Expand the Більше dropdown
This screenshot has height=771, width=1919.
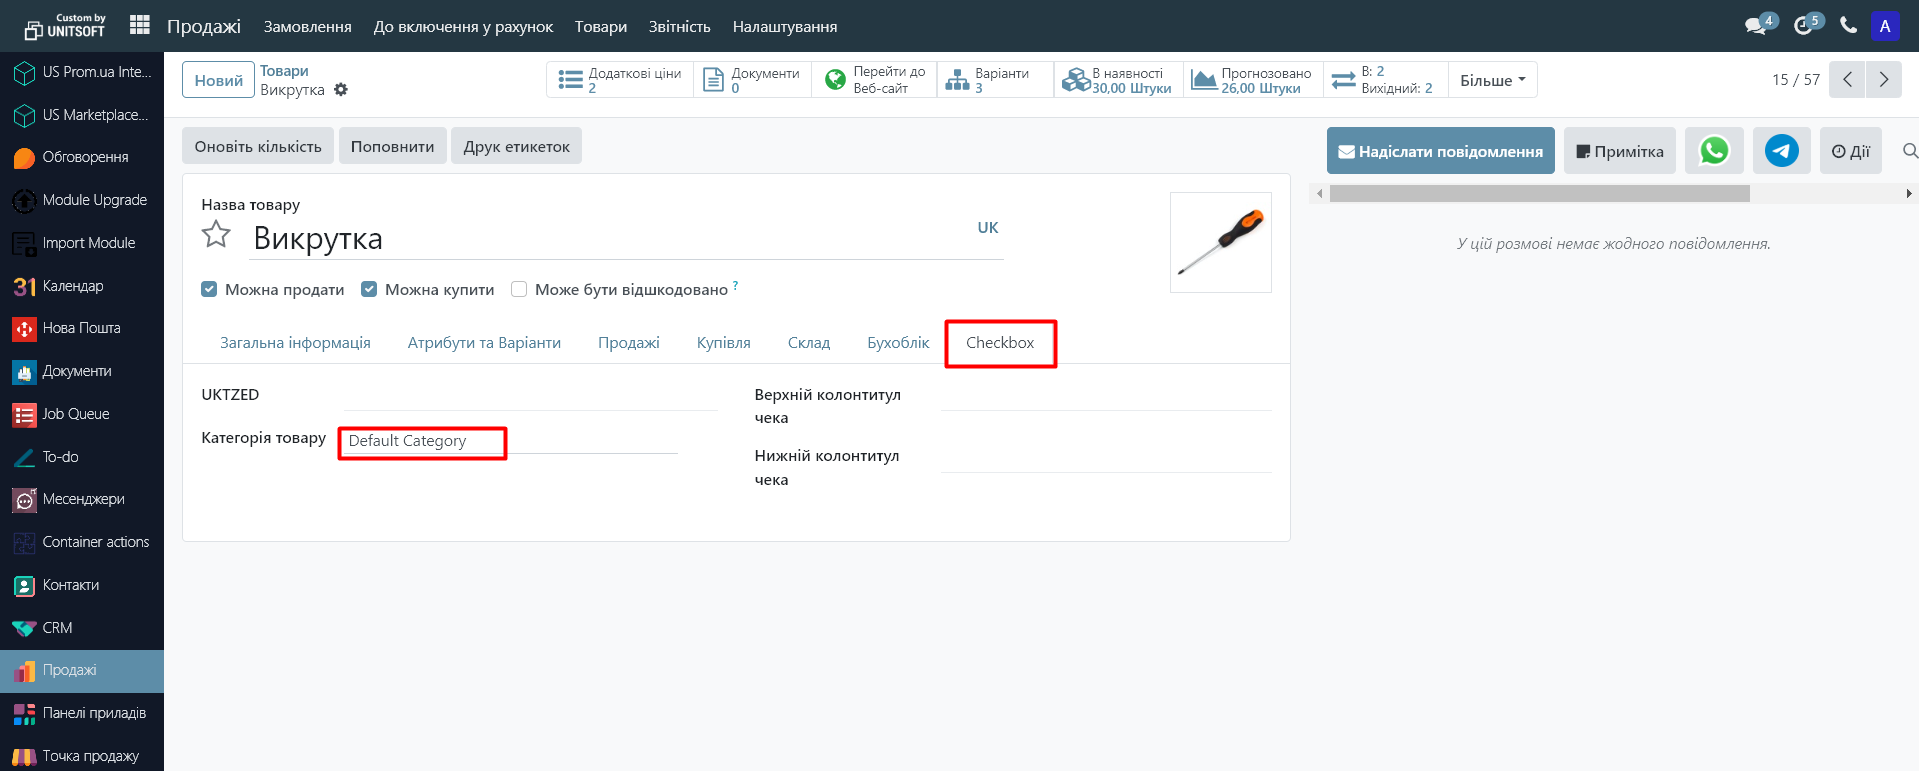coord(1492,80)
